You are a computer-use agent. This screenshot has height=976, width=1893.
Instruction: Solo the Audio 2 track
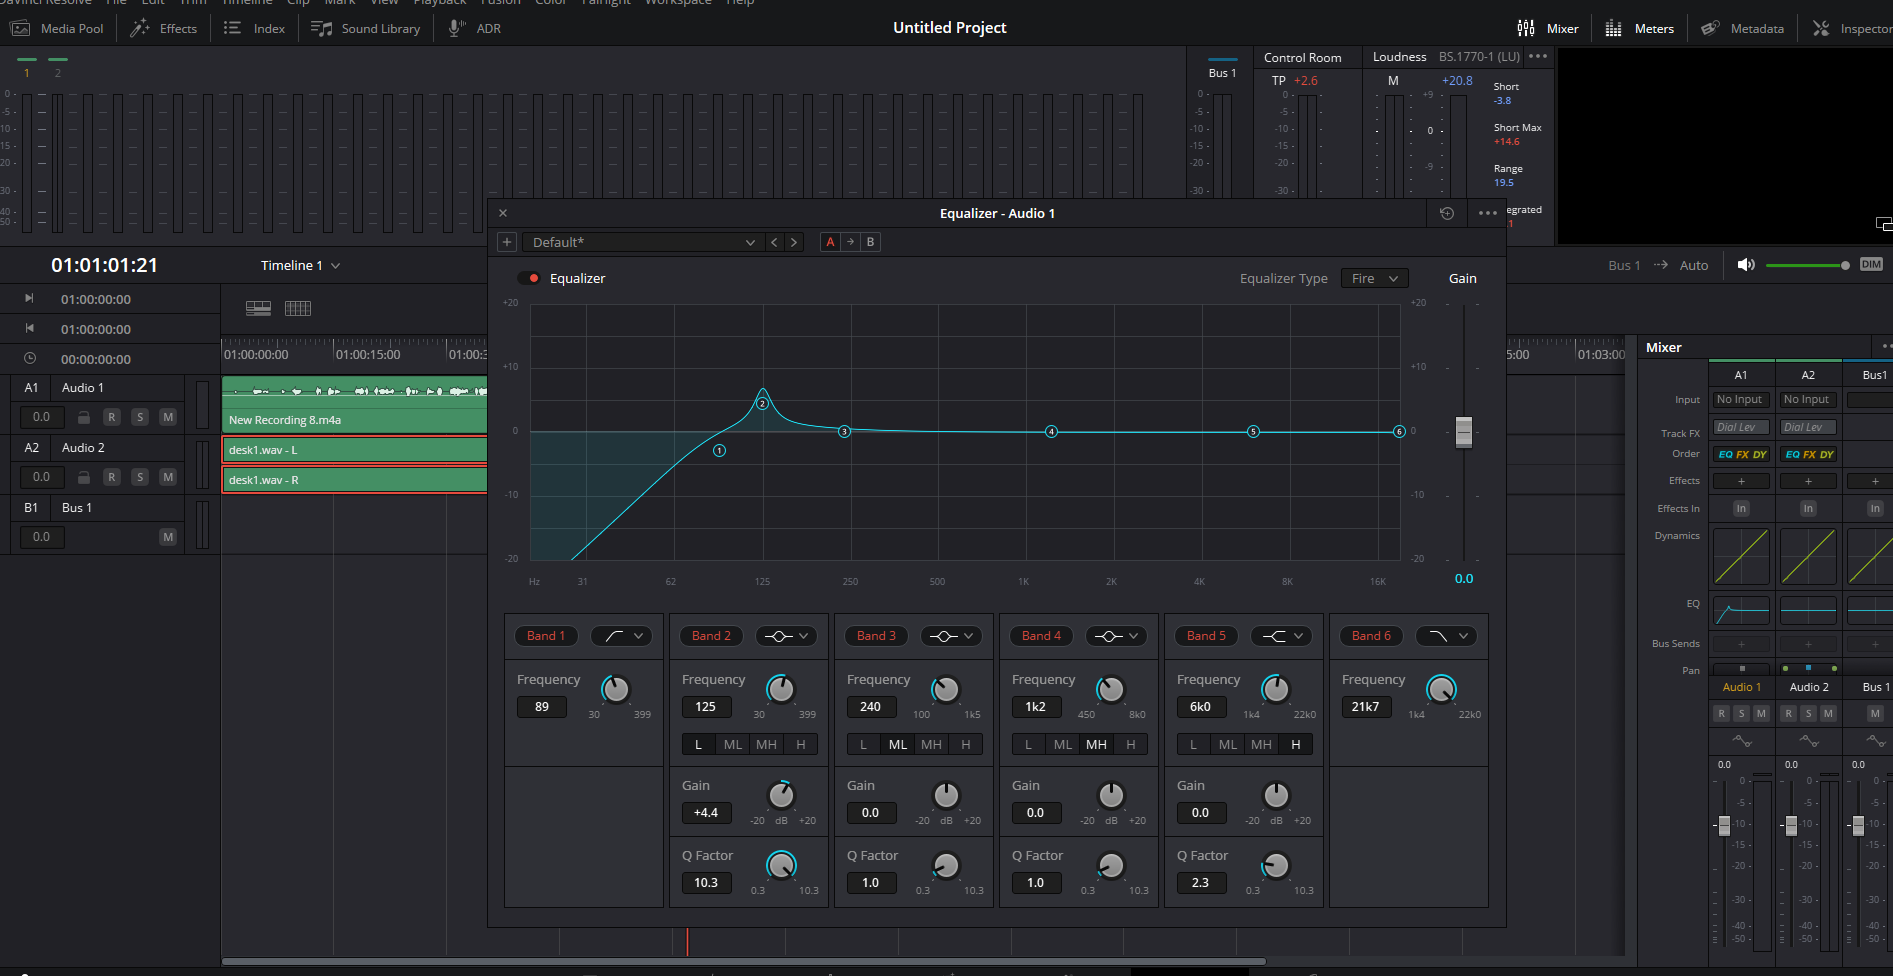pos(140,477)
